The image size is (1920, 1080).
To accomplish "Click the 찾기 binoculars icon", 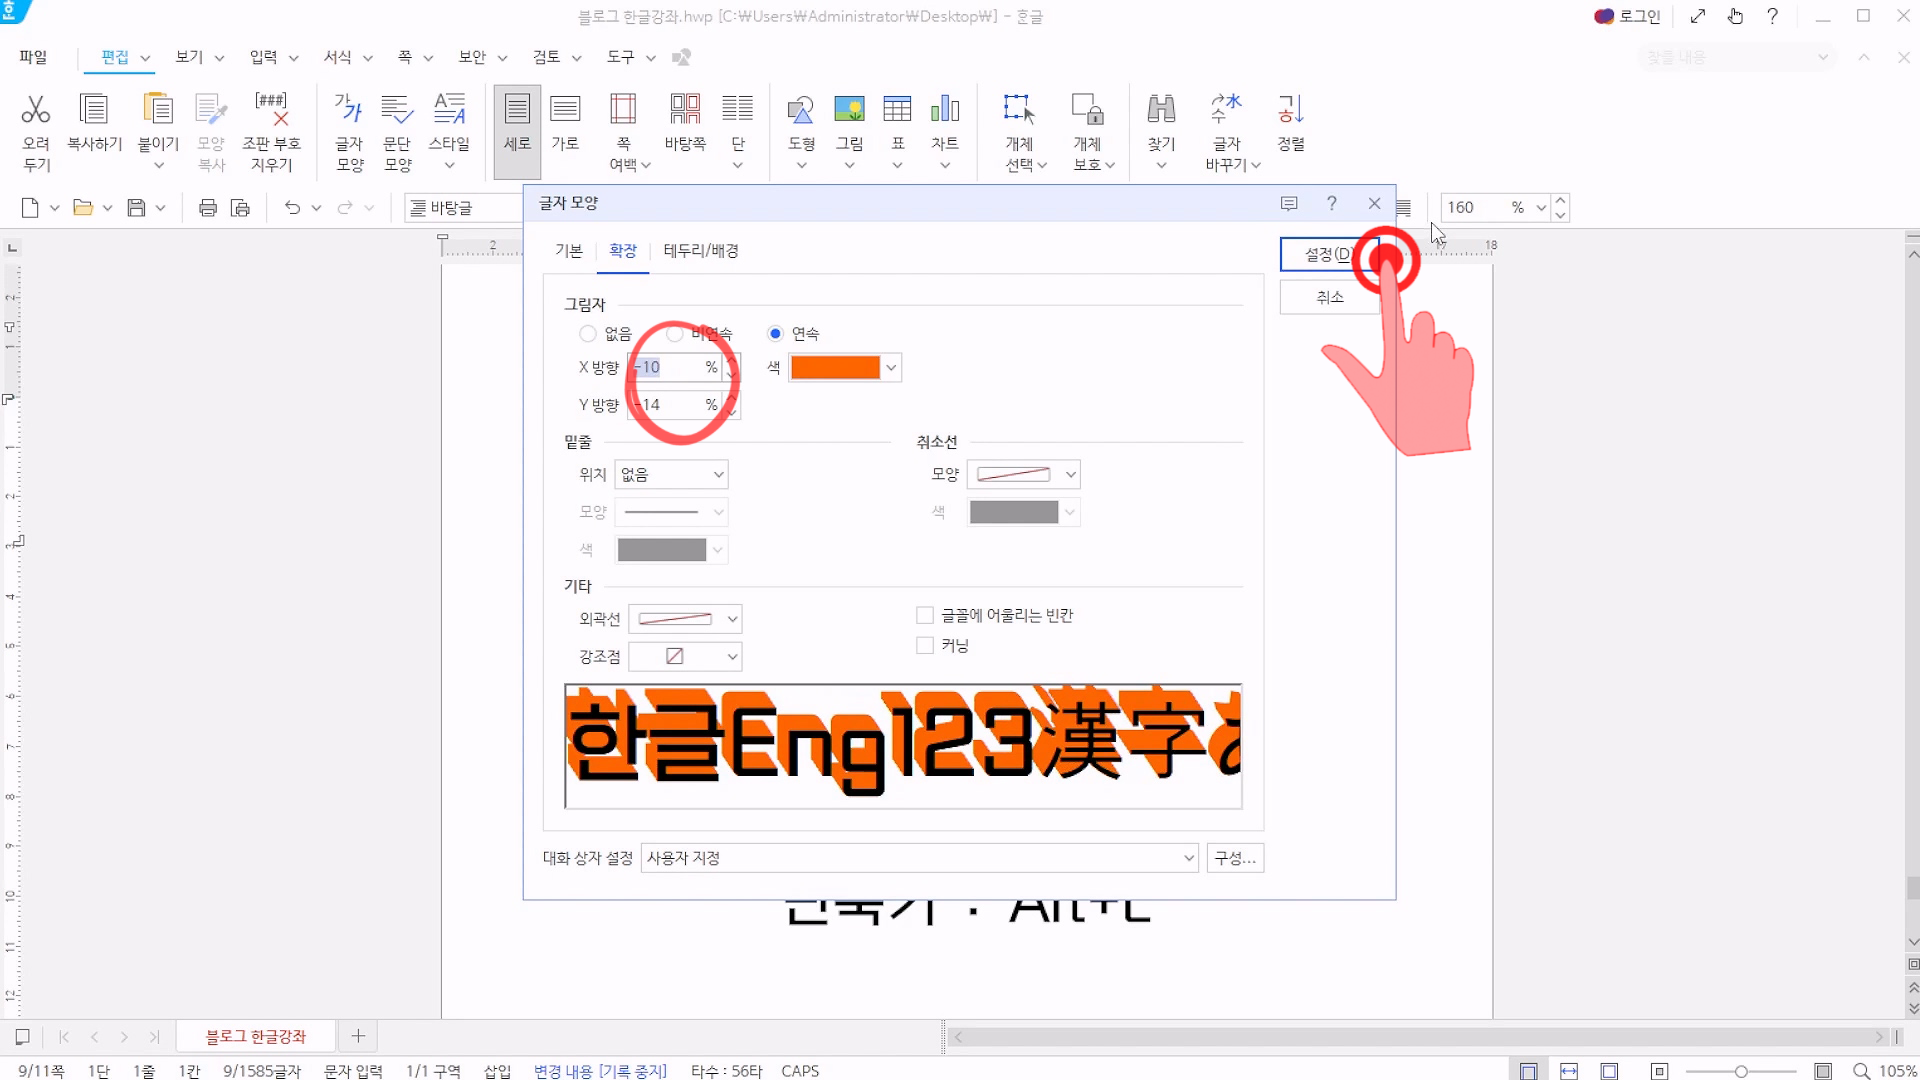I will pyautogui.click(x=1161, y=110).
